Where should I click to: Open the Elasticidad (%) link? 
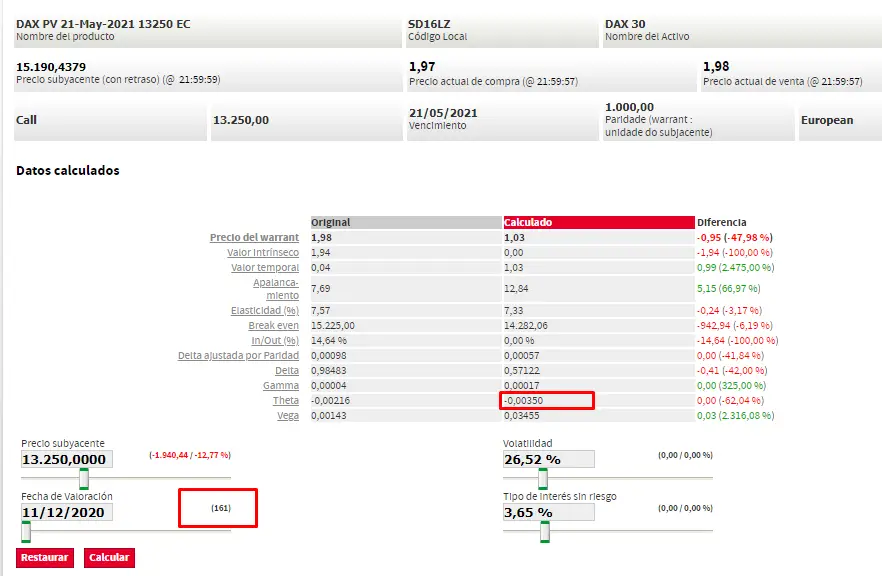point(264,310)
